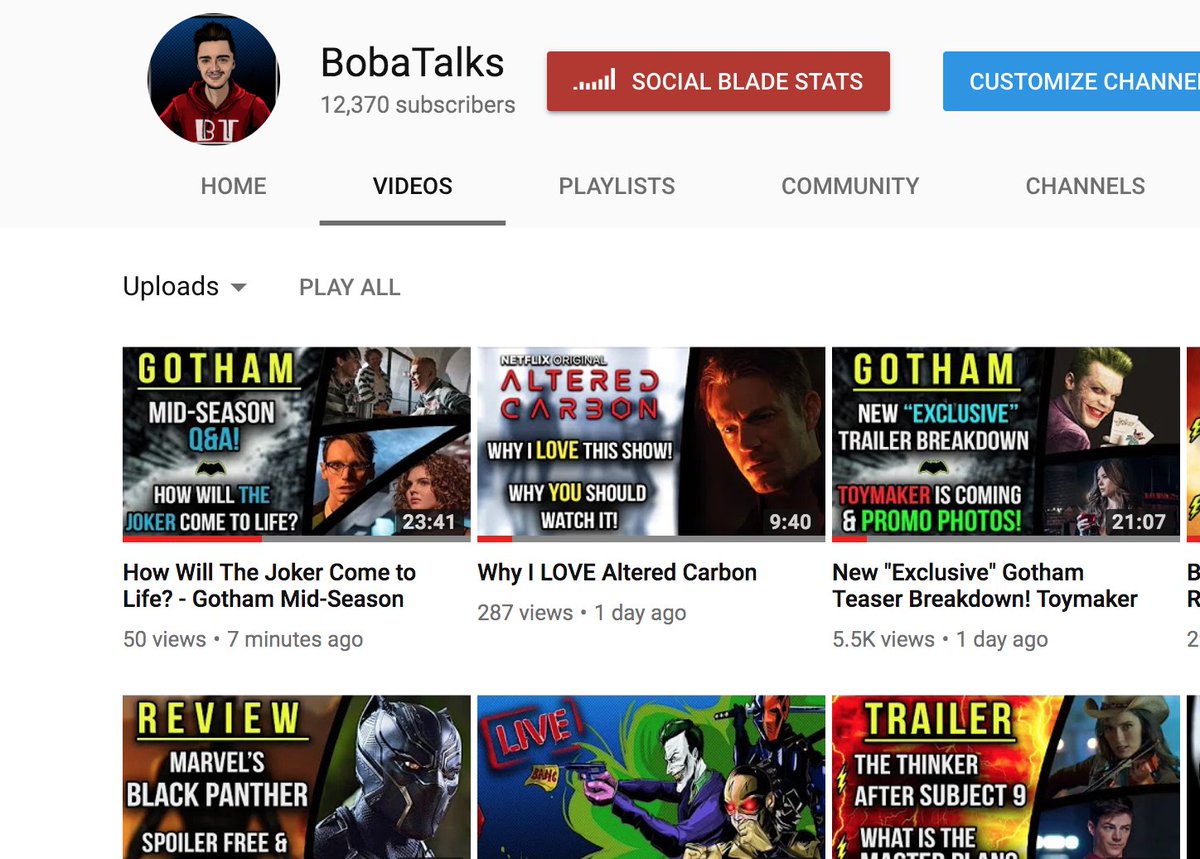Click the BobaTalks channel name

[x=412, y=63]
